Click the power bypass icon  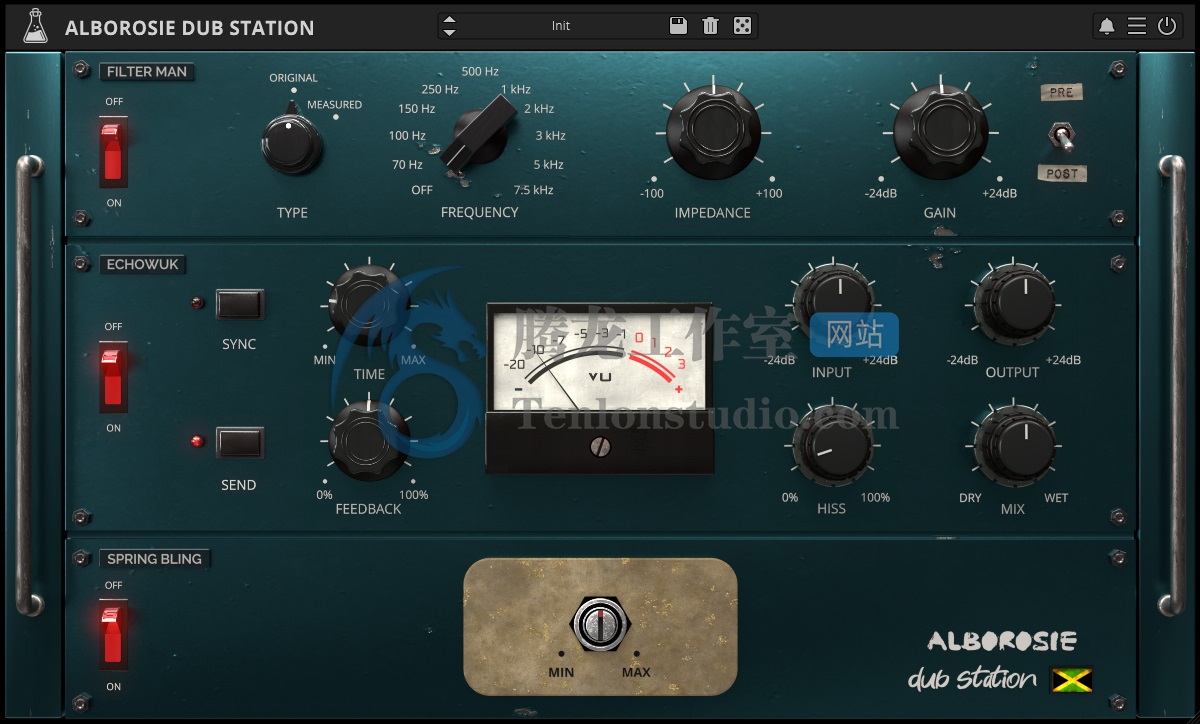(1167, 26)
